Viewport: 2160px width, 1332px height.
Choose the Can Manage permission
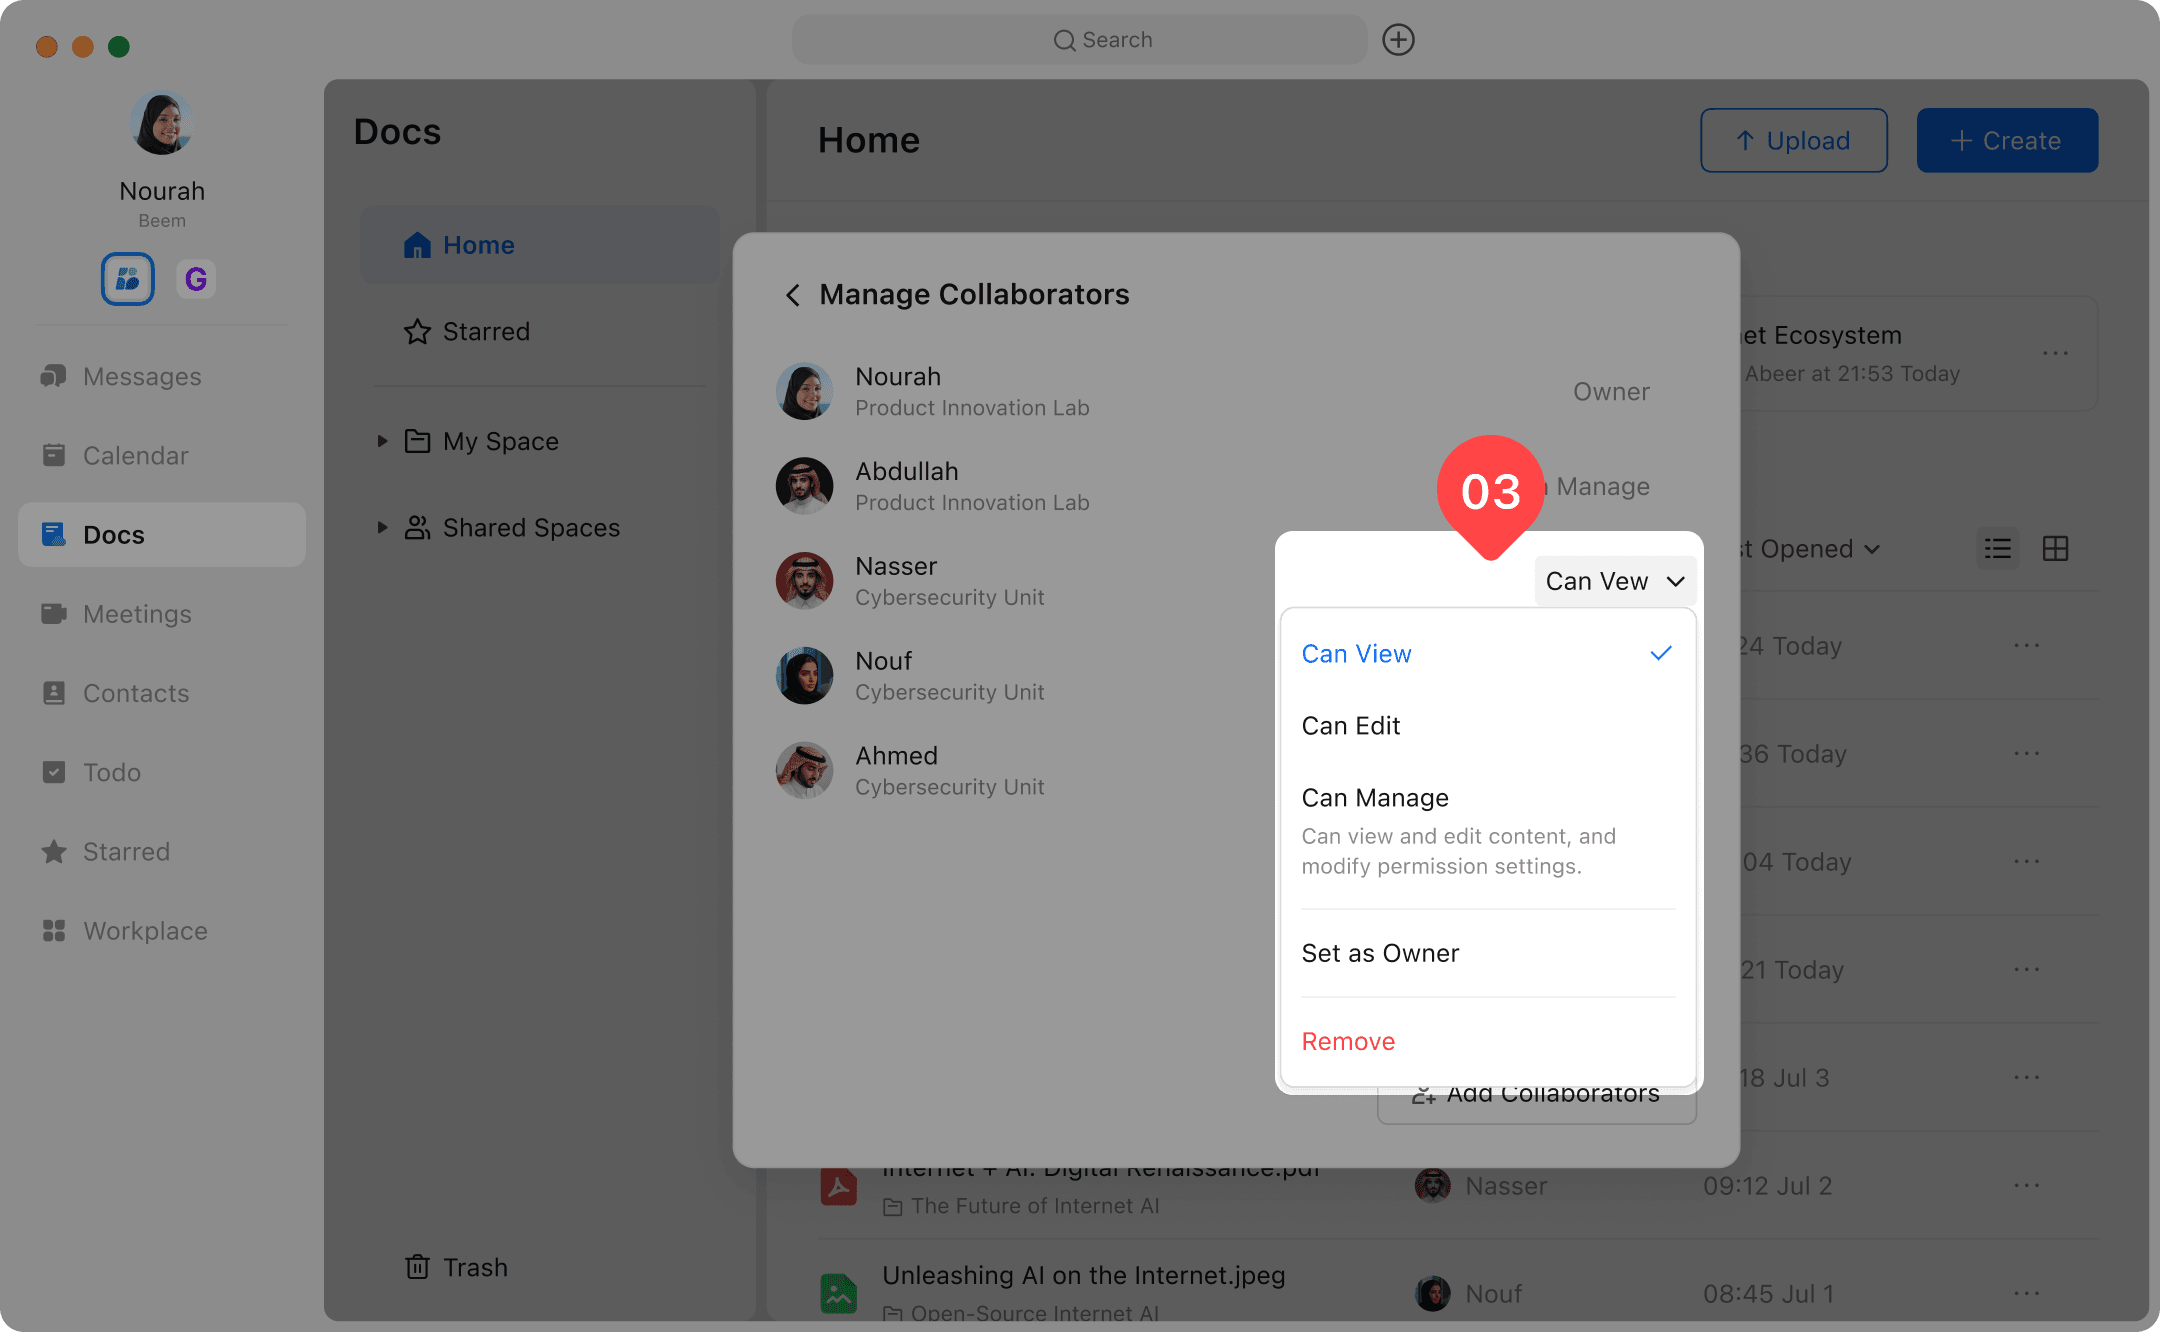[x=1376, y=798]
